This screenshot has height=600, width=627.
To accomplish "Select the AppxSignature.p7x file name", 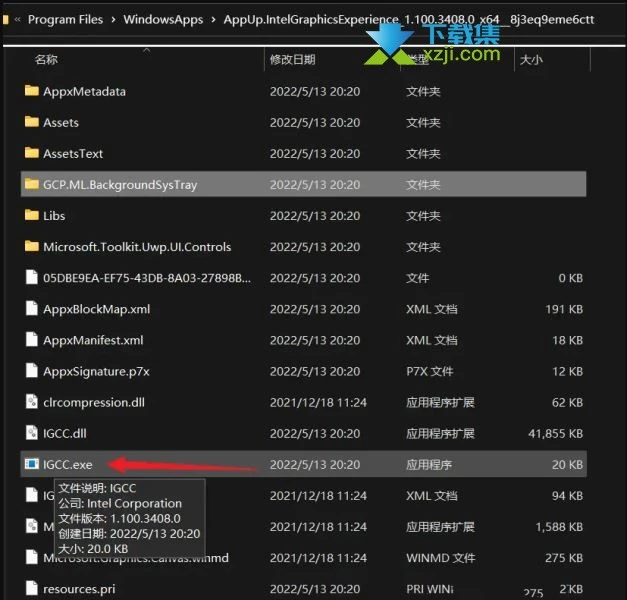I will pos(96,372).
